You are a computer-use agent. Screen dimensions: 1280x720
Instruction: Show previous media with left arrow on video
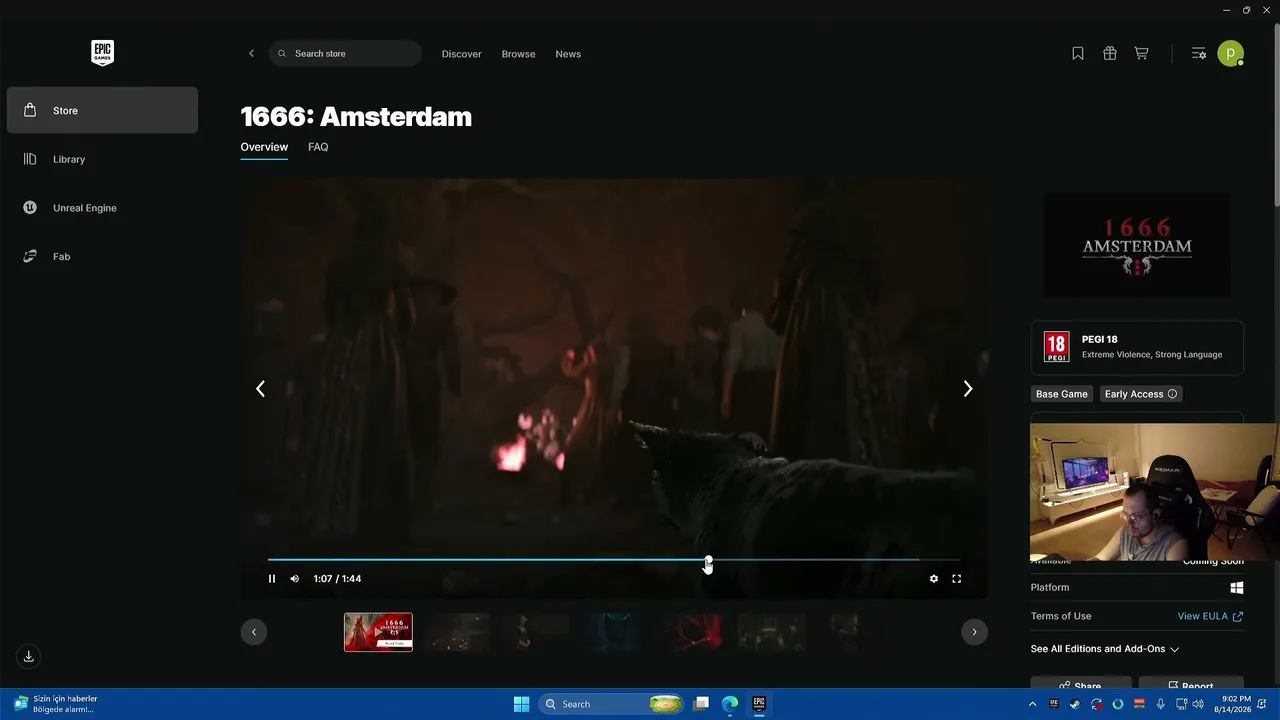[260, 389]
